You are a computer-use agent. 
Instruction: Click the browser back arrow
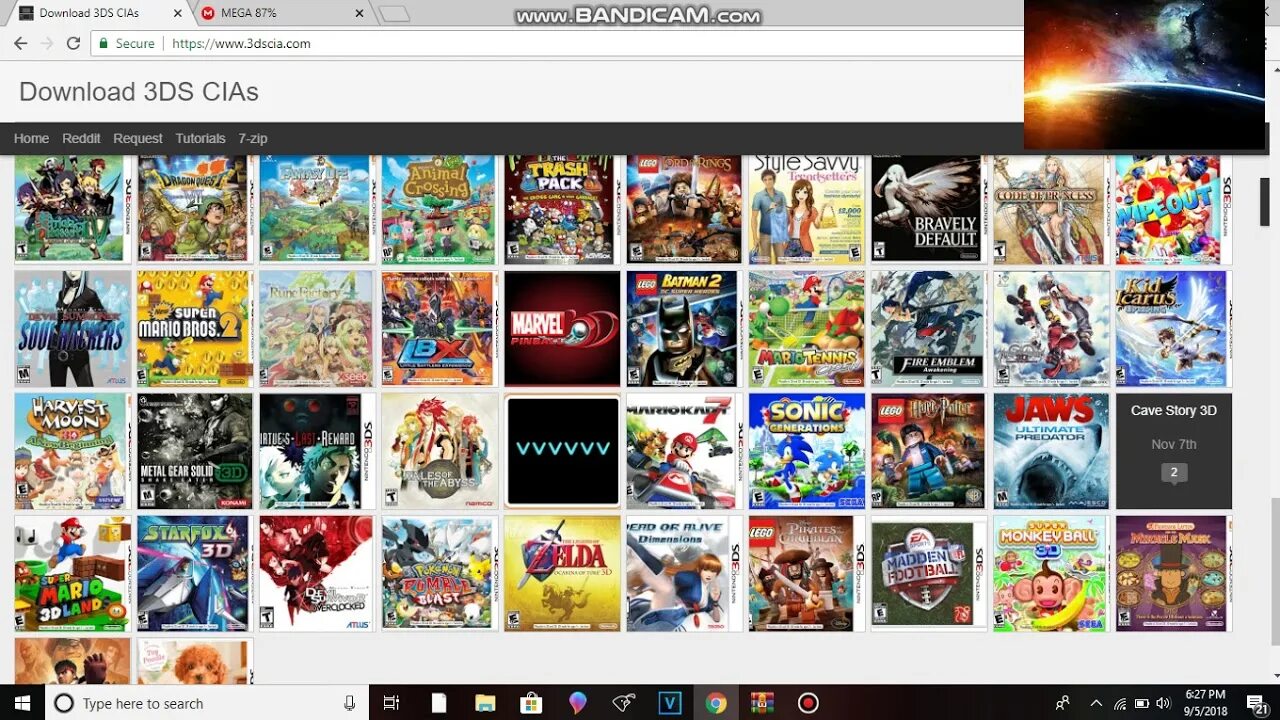20,43
